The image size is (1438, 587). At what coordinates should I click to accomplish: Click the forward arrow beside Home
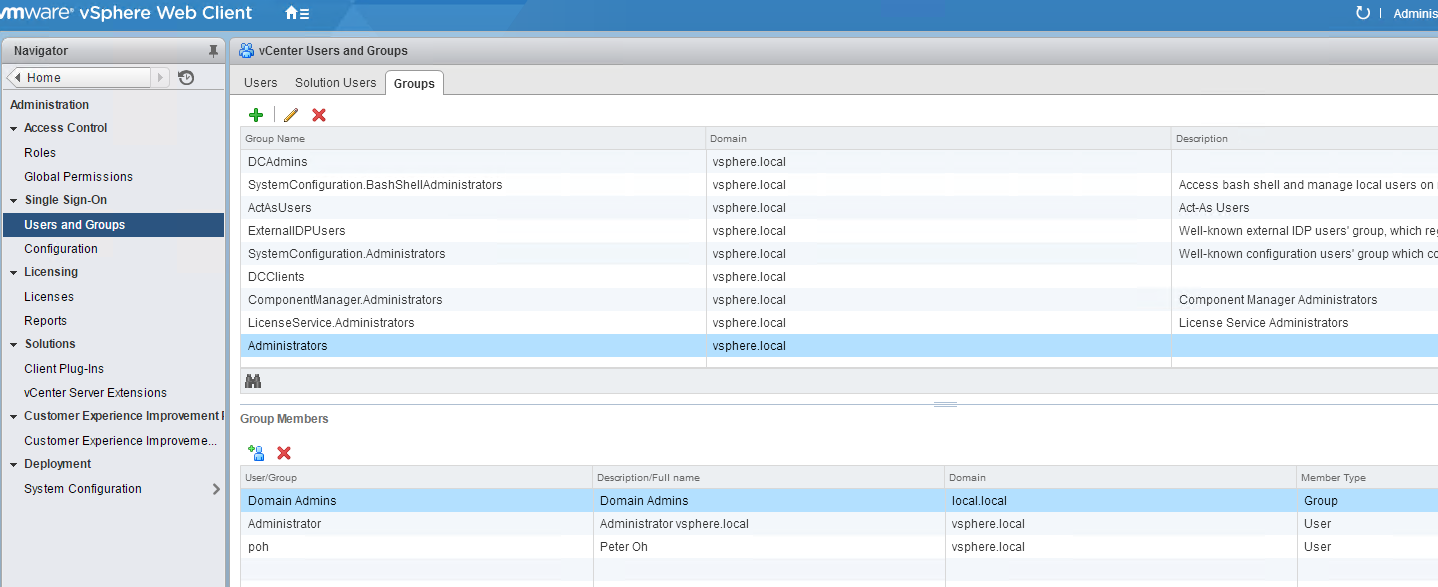(x=161, y=77)
